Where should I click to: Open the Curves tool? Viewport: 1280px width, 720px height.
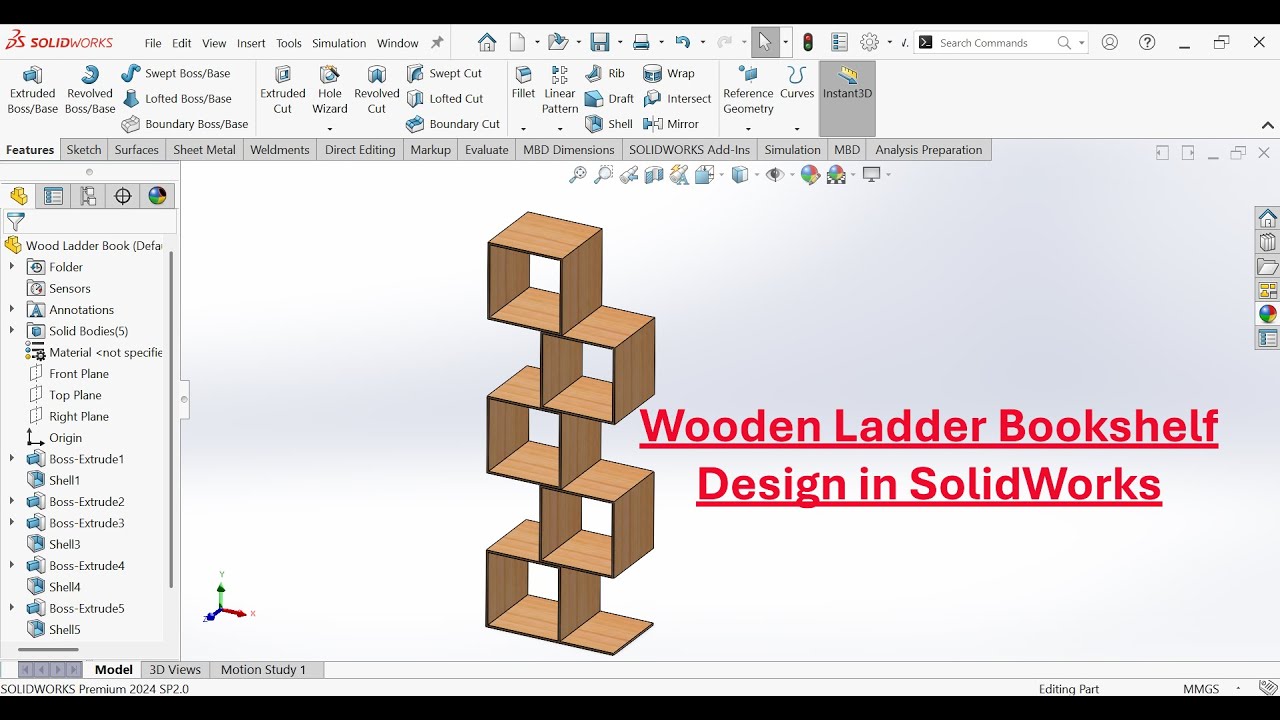797,84
